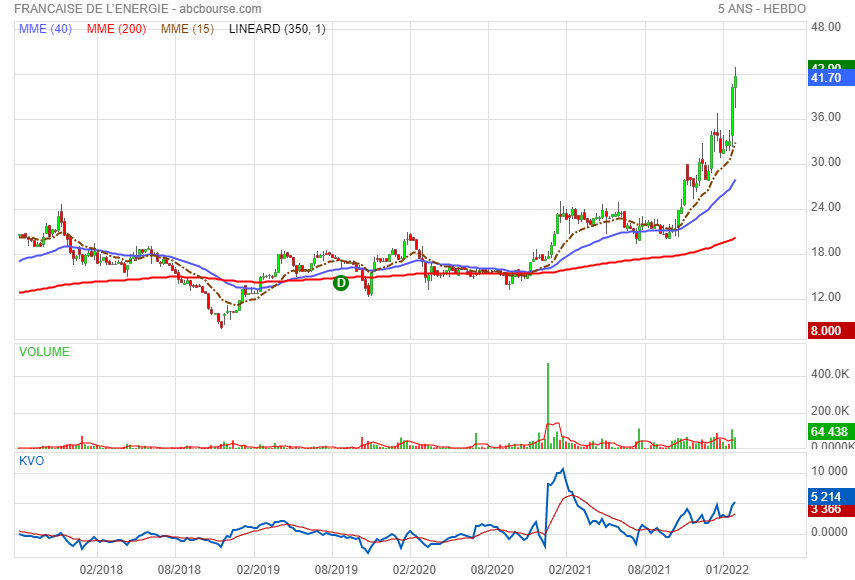Click the 02/2020 date axis label

click(414, 570)
